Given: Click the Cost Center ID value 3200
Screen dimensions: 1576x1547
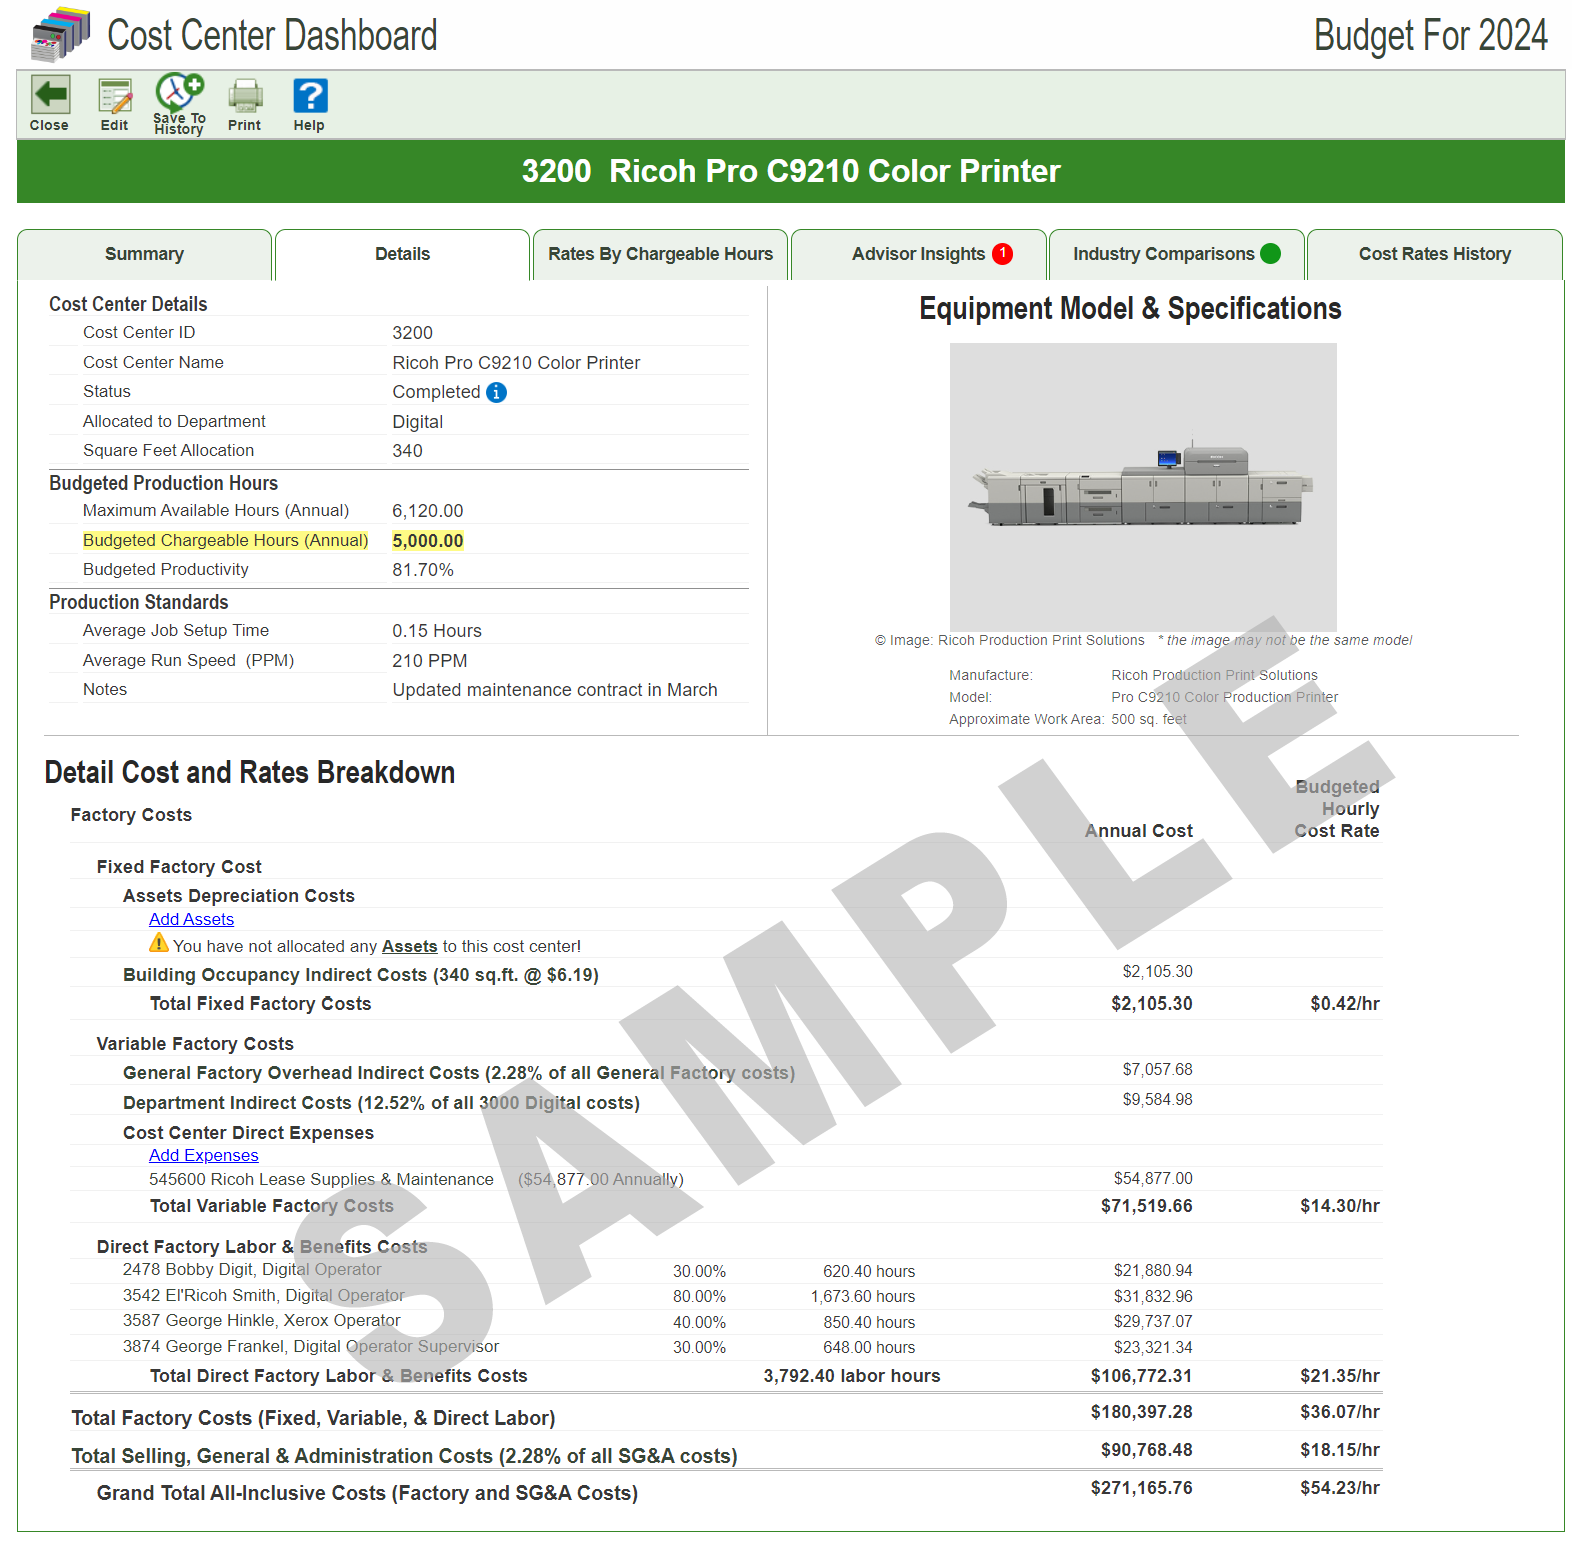Looking at the screenshot, I should pos(412,333).
